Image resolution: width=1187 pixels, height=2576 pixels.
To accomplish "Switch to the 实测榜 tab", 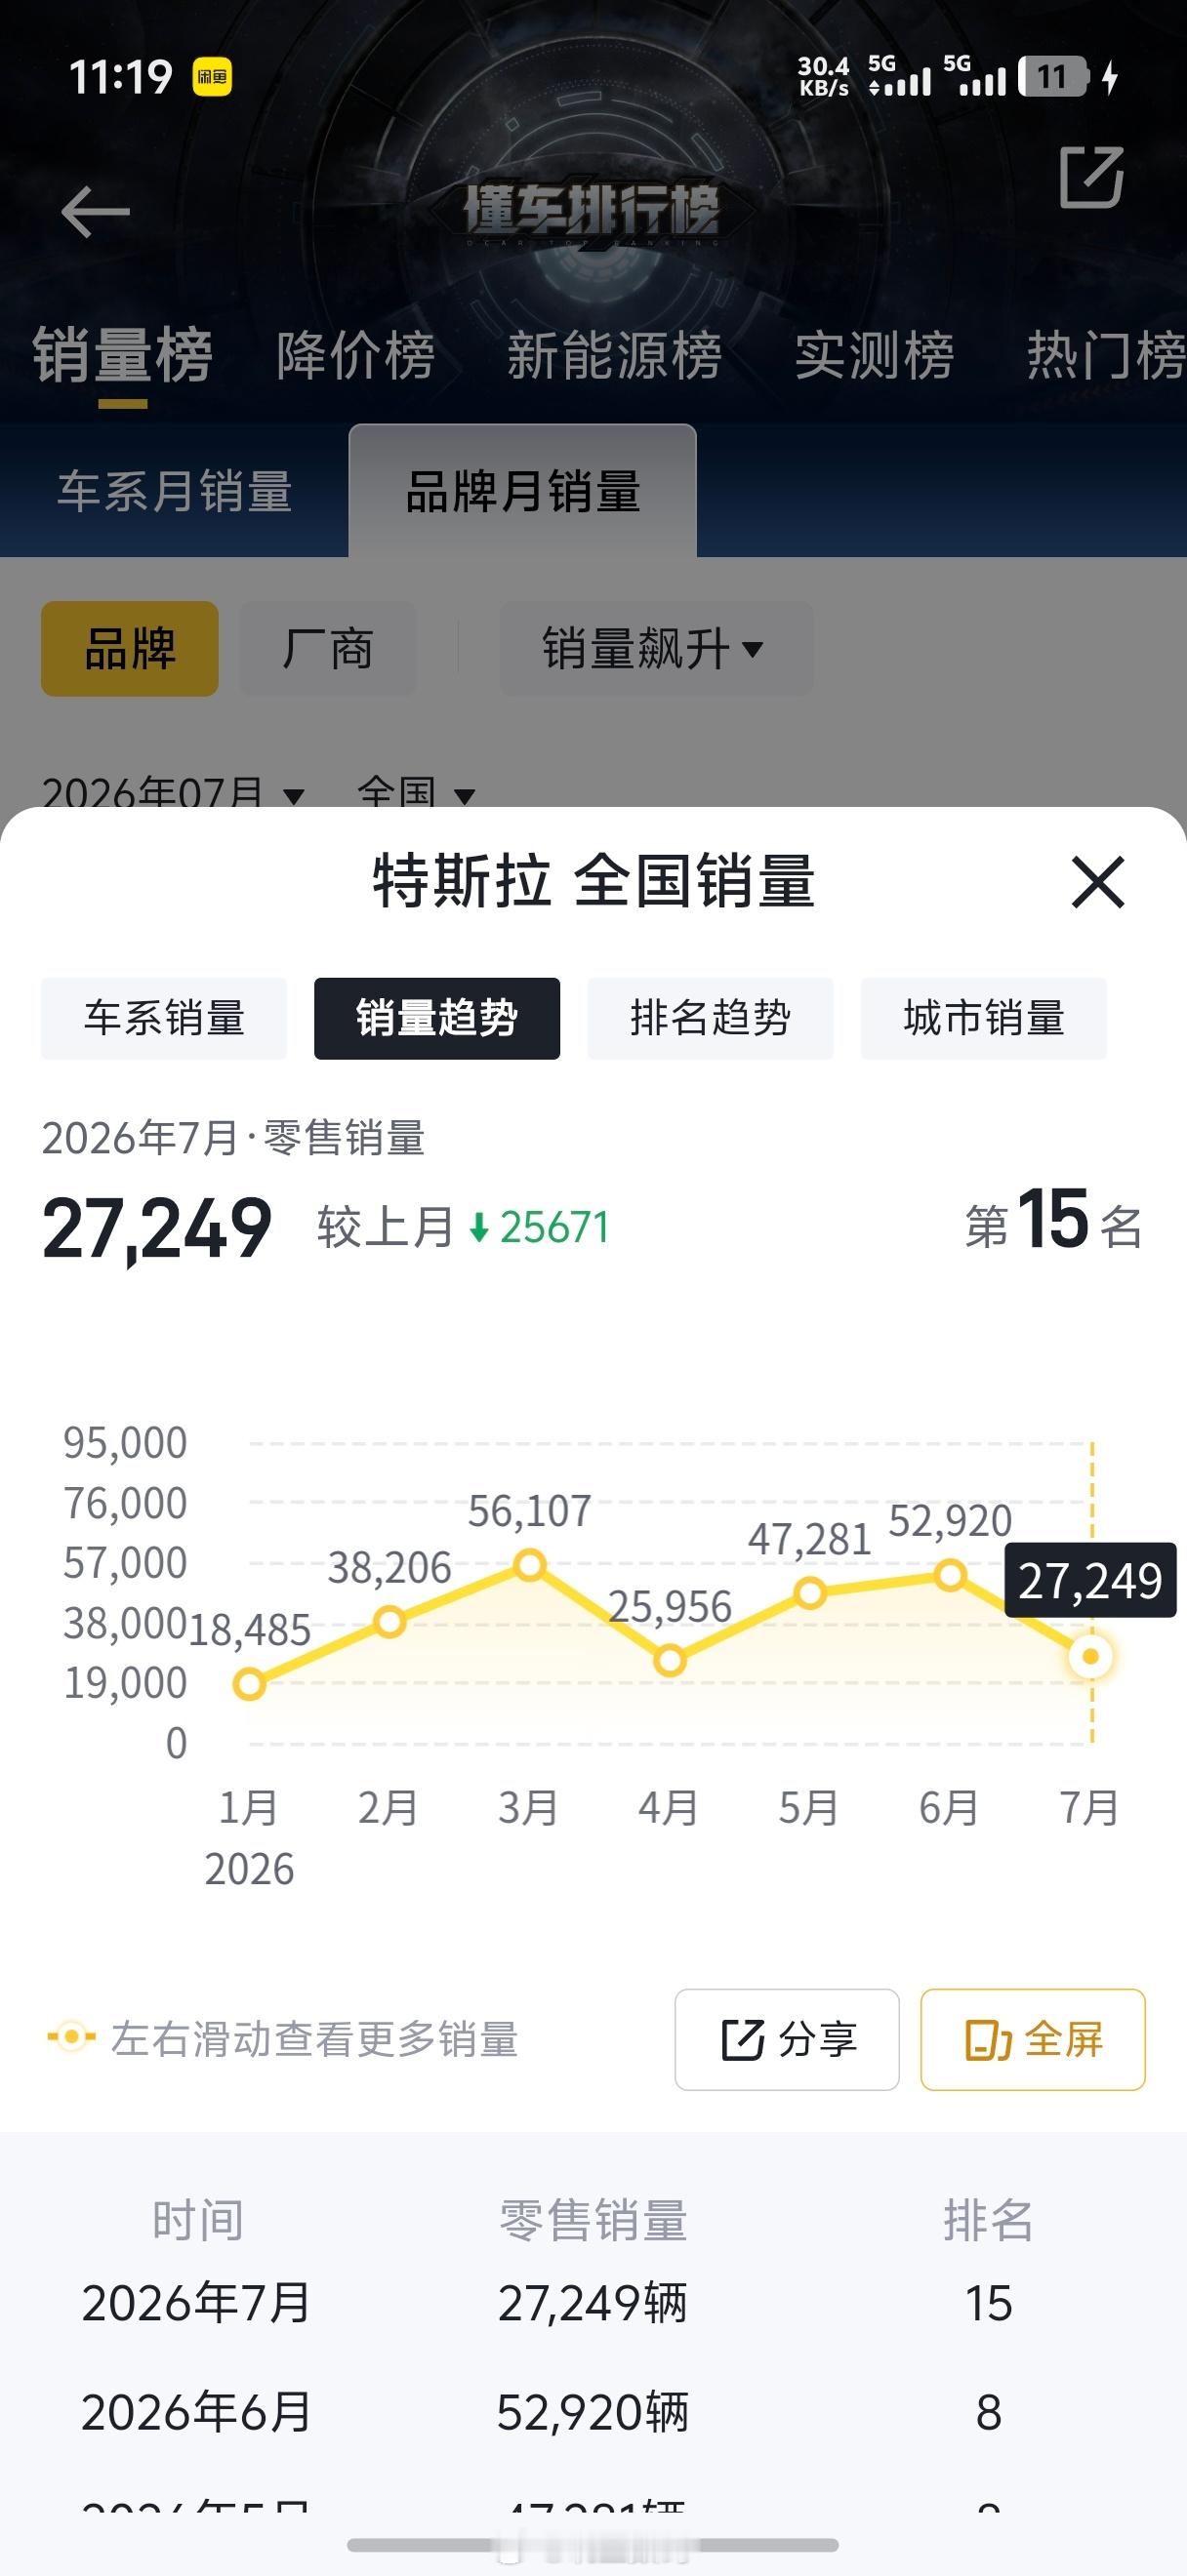I will [874, 356].
